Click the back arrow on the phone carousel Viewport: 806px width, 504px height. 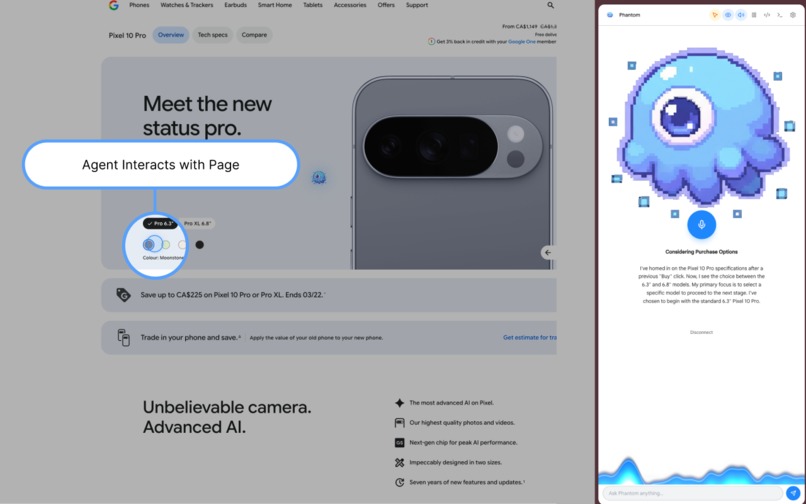click(548, 253)
